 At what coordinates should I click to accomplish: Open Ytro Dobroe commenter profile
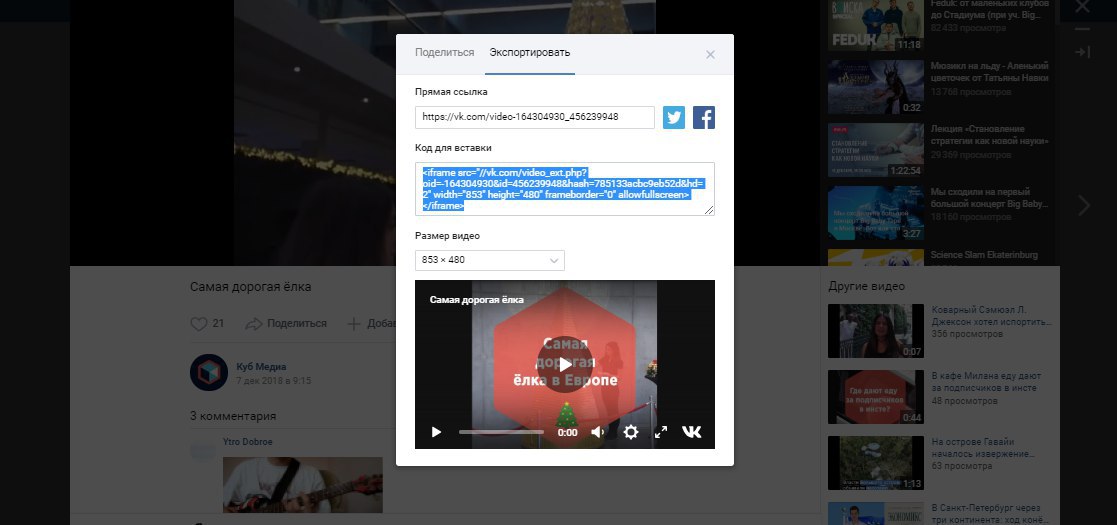247,442
